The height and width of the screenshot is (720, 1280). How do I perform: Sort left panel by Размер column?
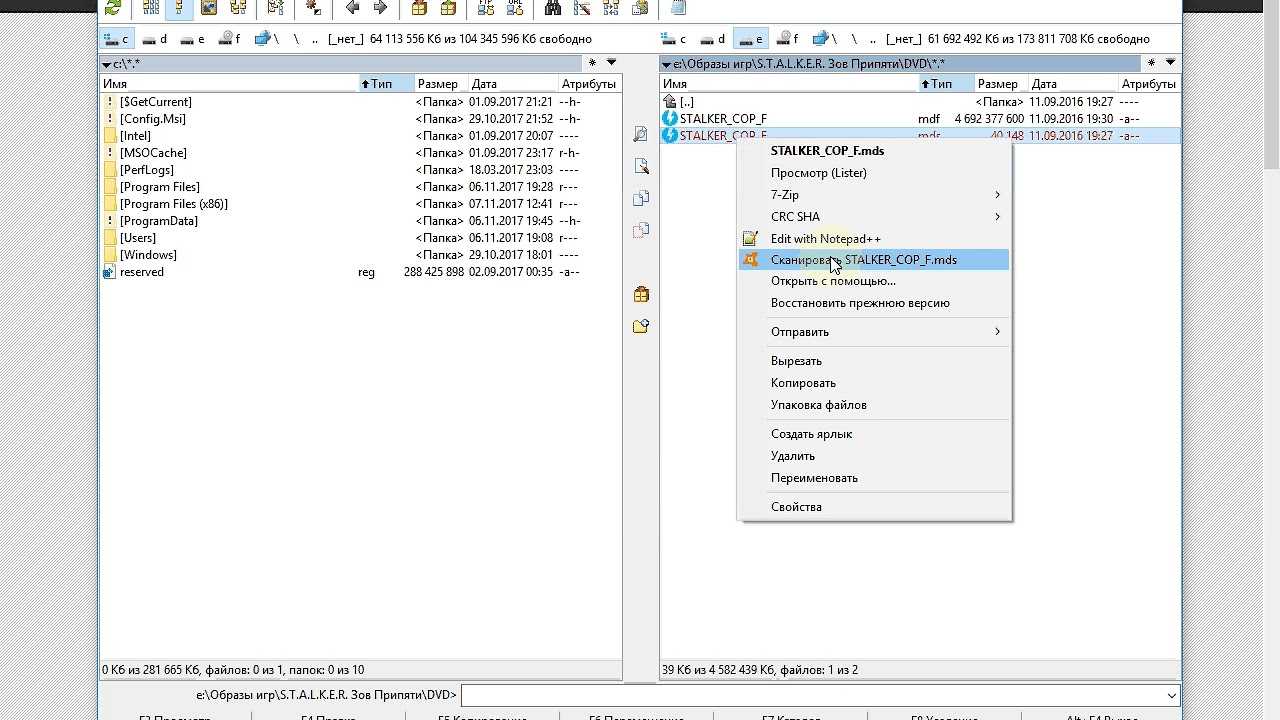coord(441,84)
